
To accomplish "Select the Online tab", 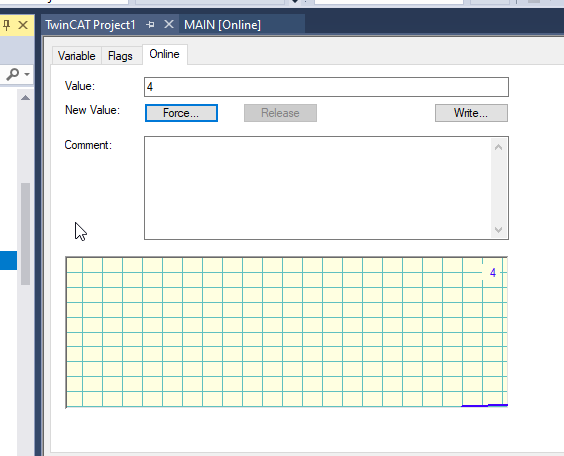I will (164, 54).
